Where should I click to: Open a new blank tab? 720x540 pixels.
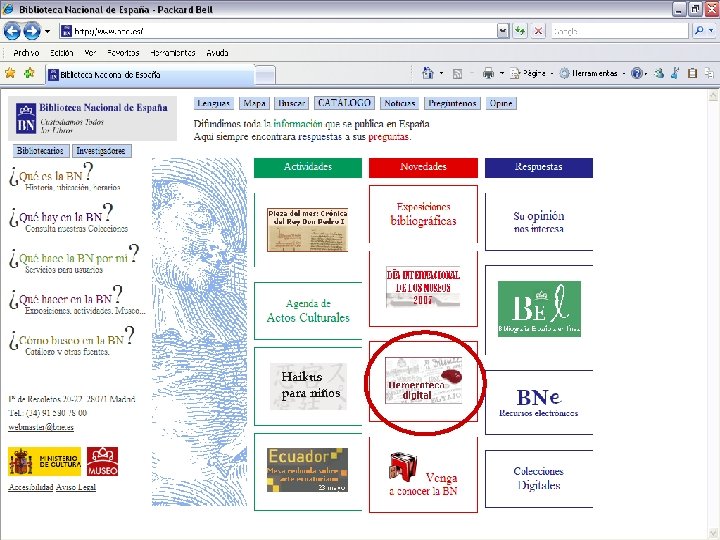tap(265, 75)
